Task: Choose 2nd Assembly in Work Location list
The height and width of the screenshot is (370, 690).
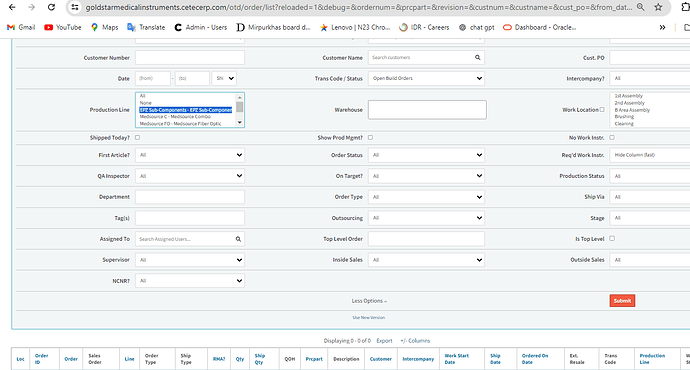Action: (630, 103)
